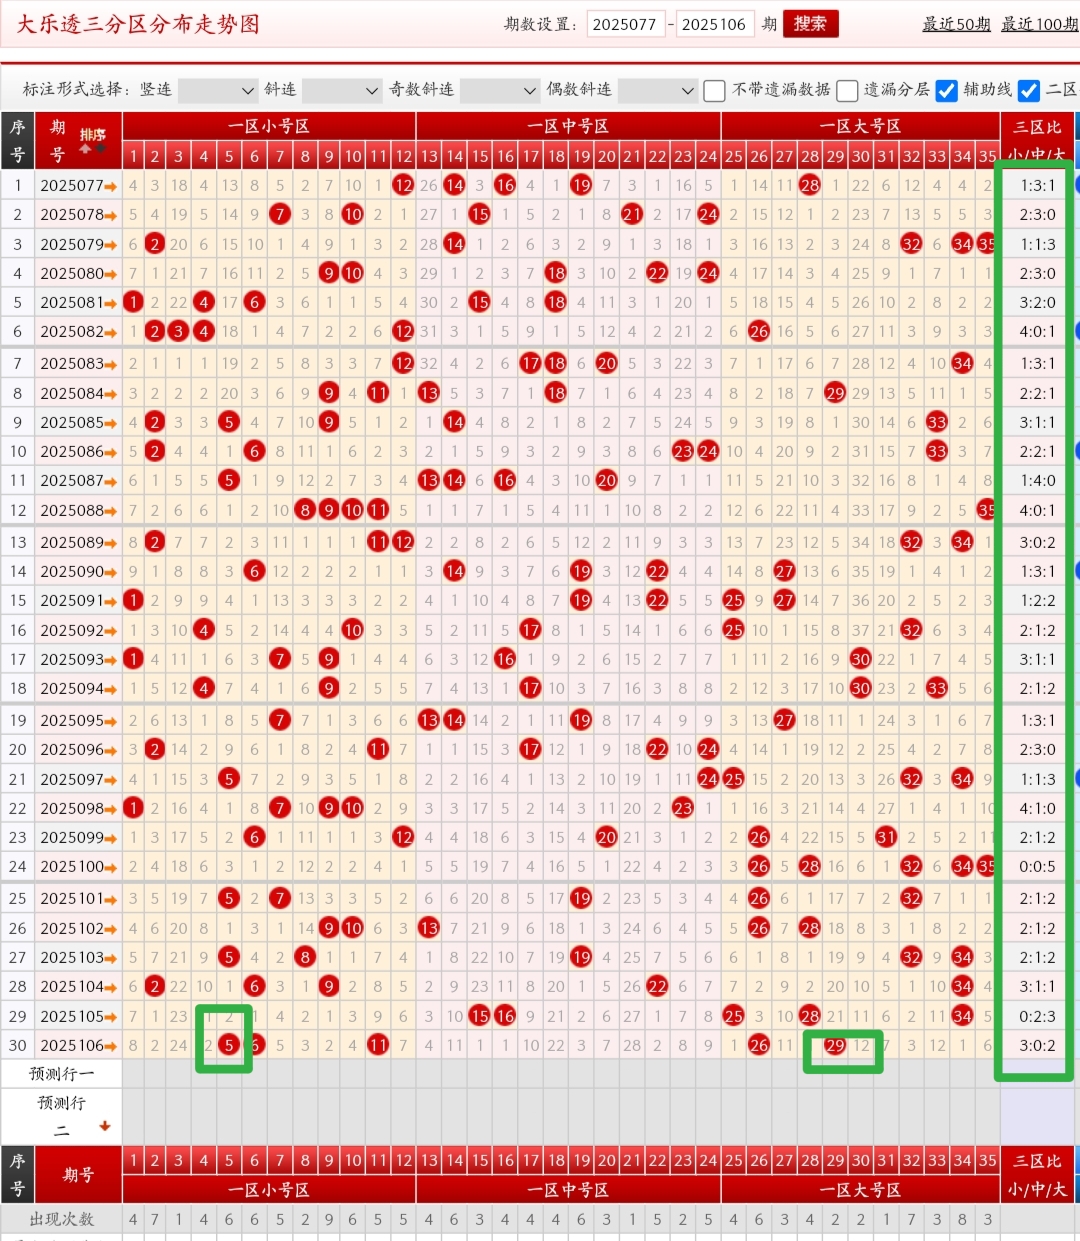Click the 大乐透三分区分布走势图 title
The image size is (1080, 1241).
(138, 24)
